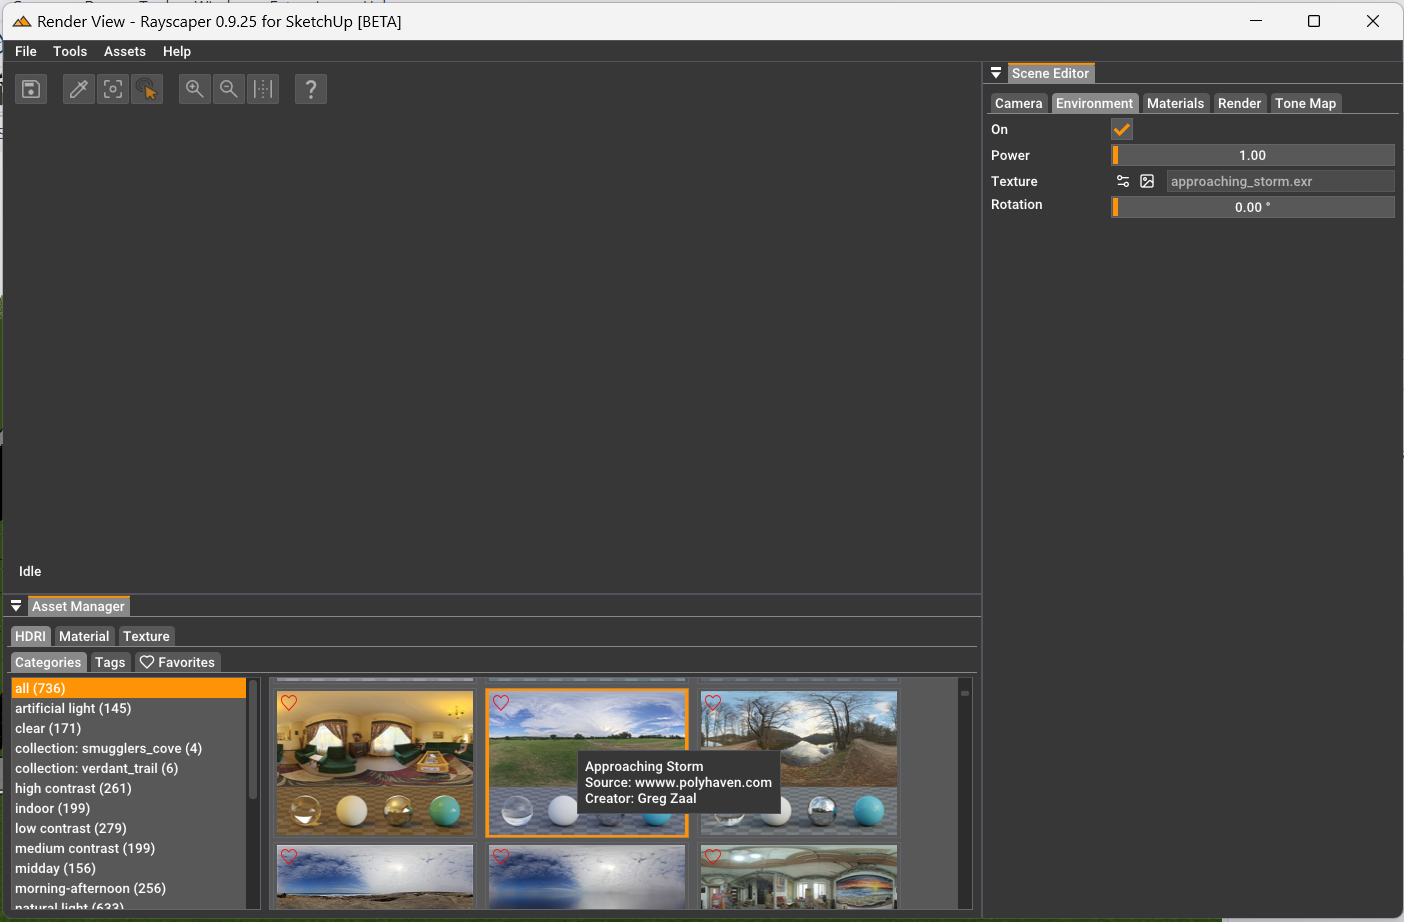Screen dimensions: 1404x922
Task: Click the Rayscaper logo in title bar
Action: 22,21
